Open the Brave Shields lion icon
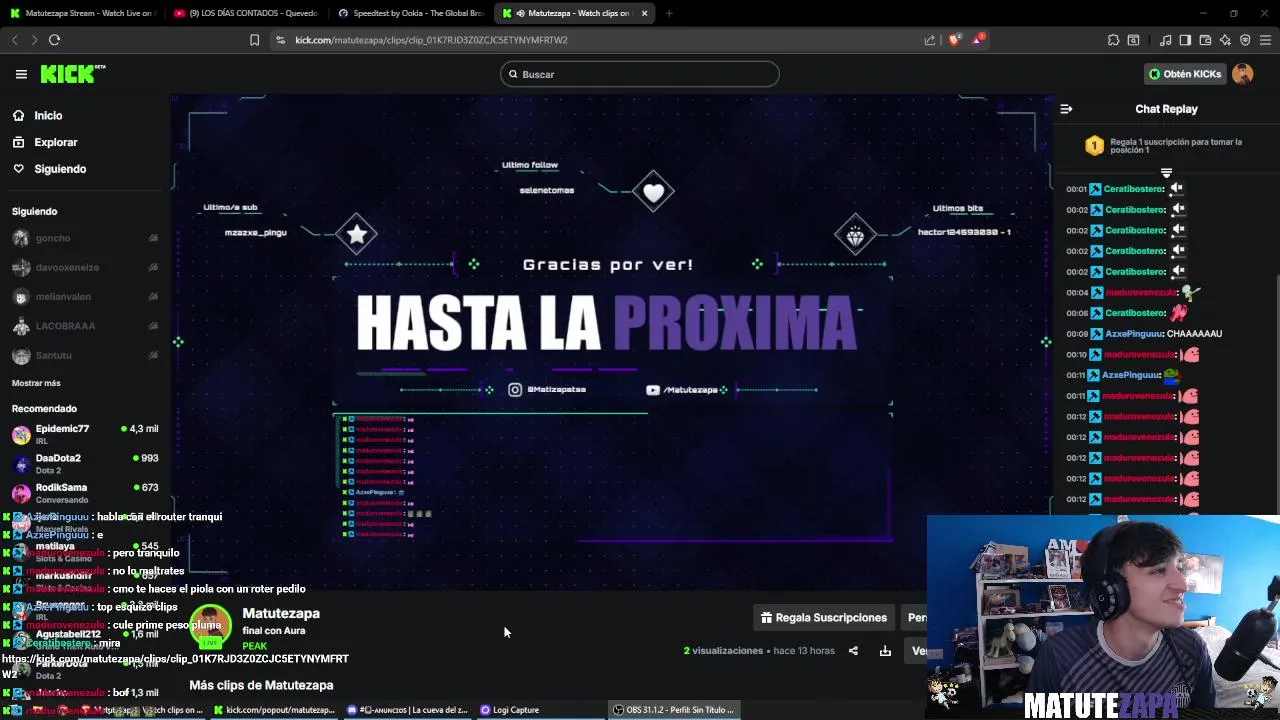1280x720 pixels. pos(955,40)
